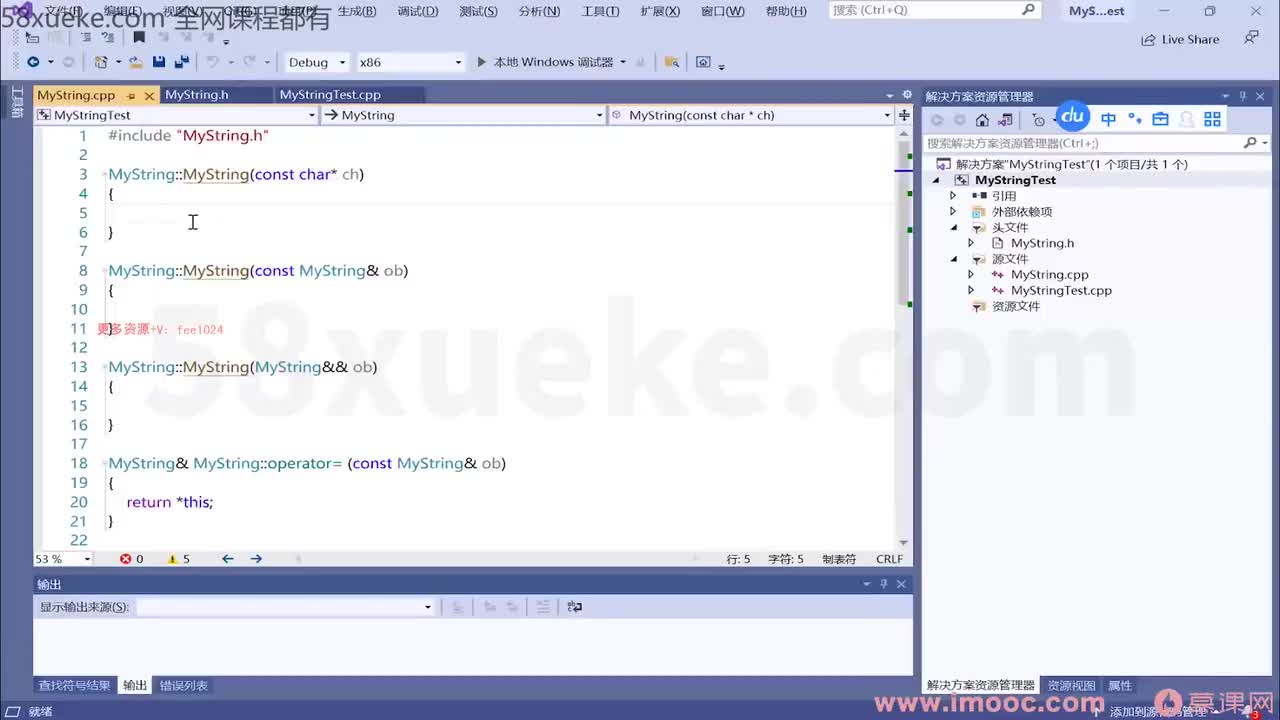Click the split editor icon beside member dropdown
This screenshot has width=1280, height=720.
click(904, 115)
